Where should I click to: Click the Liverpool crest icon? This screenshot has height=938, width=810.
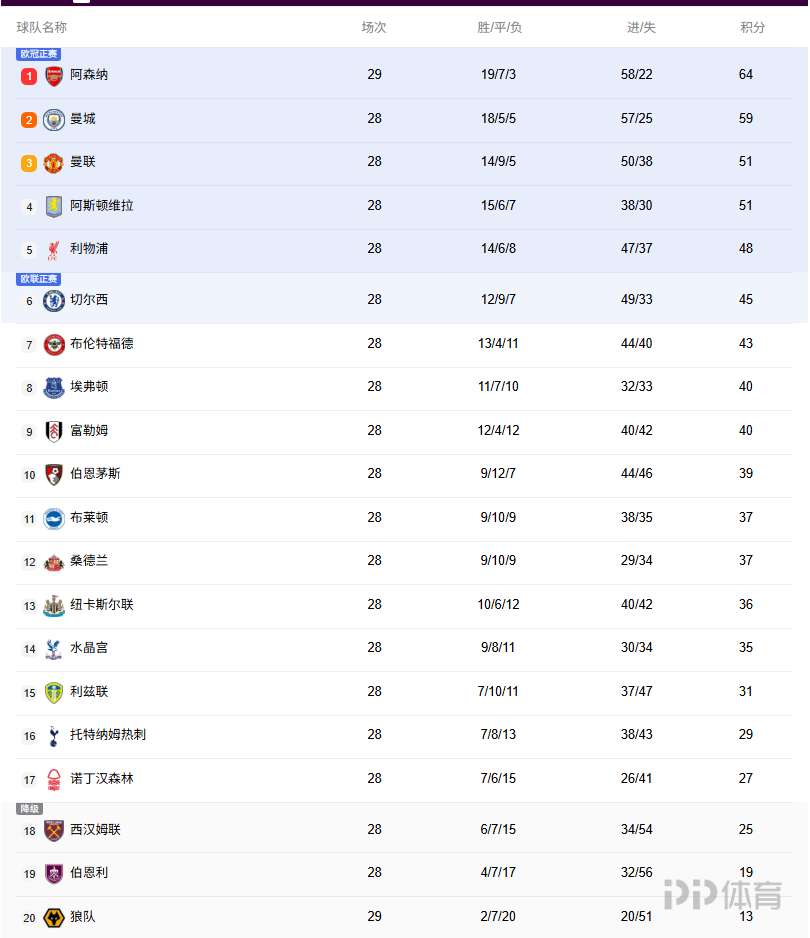coord(54,249)
